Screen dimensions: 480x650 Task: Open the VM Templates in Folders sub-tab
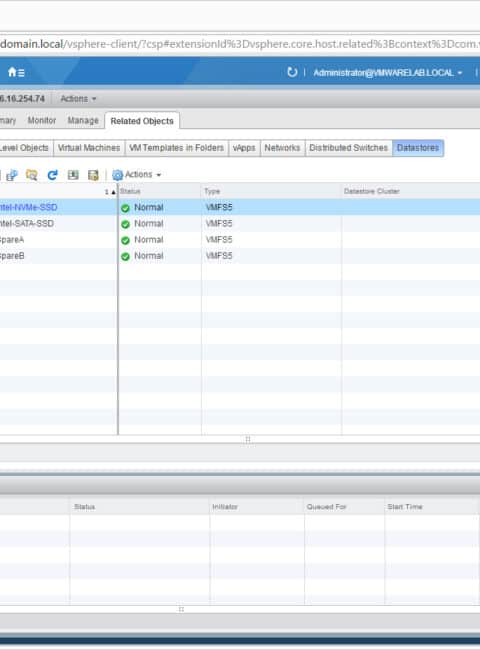click(176, 148)
